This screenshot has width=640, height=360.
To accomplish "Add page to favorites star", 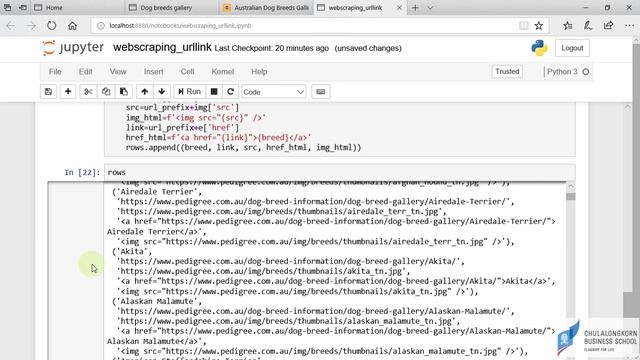I will click(539, 26).
